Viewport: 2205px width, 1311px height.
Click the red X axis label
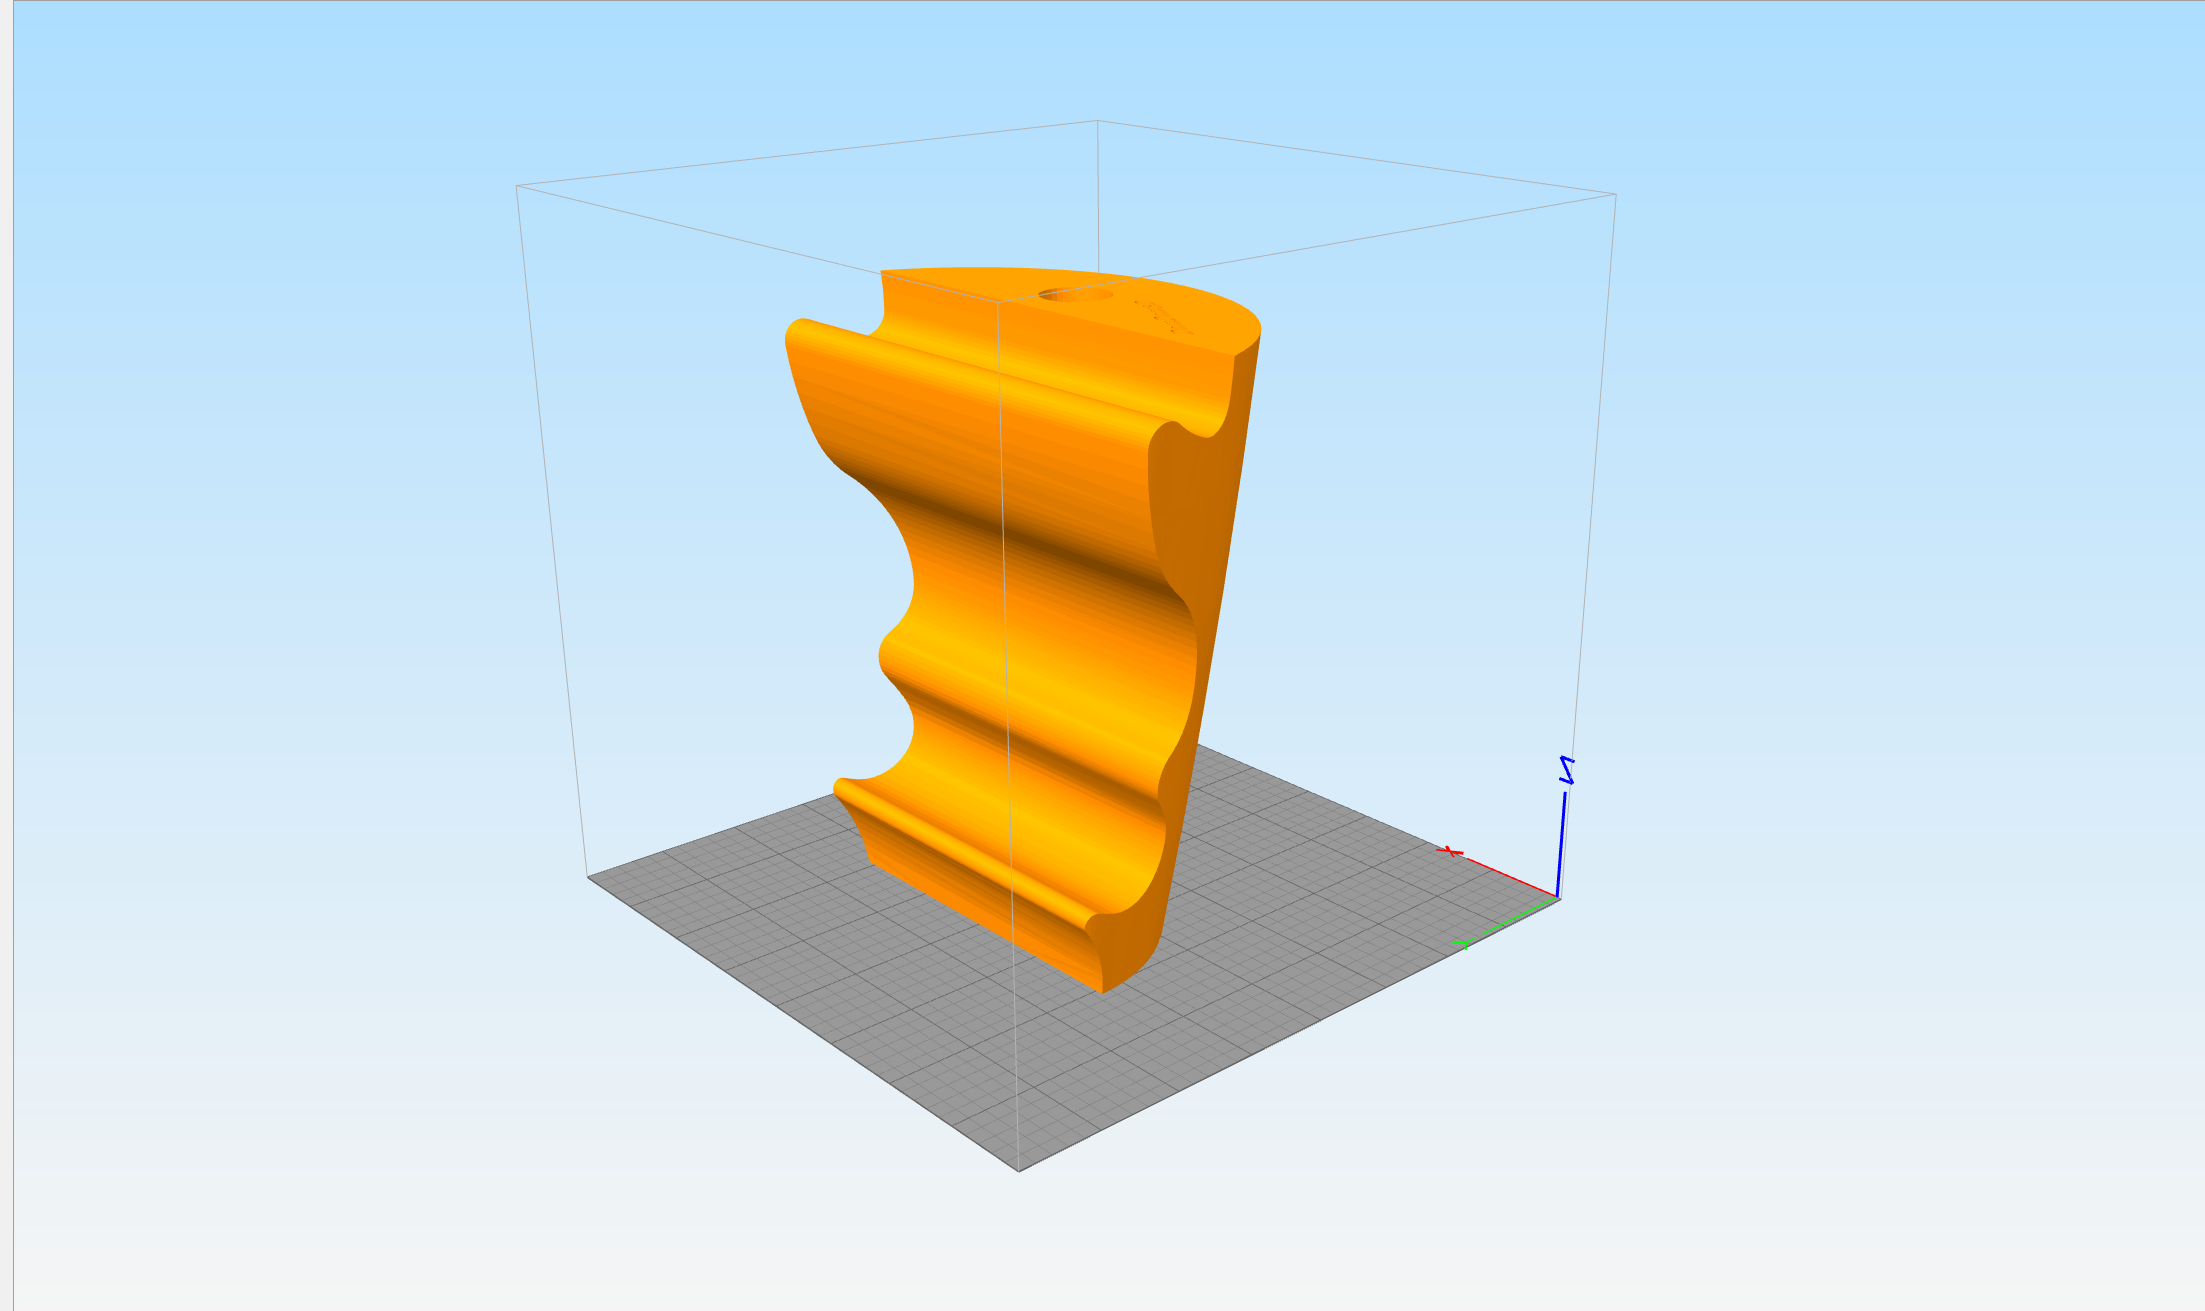pos(1449,851)
